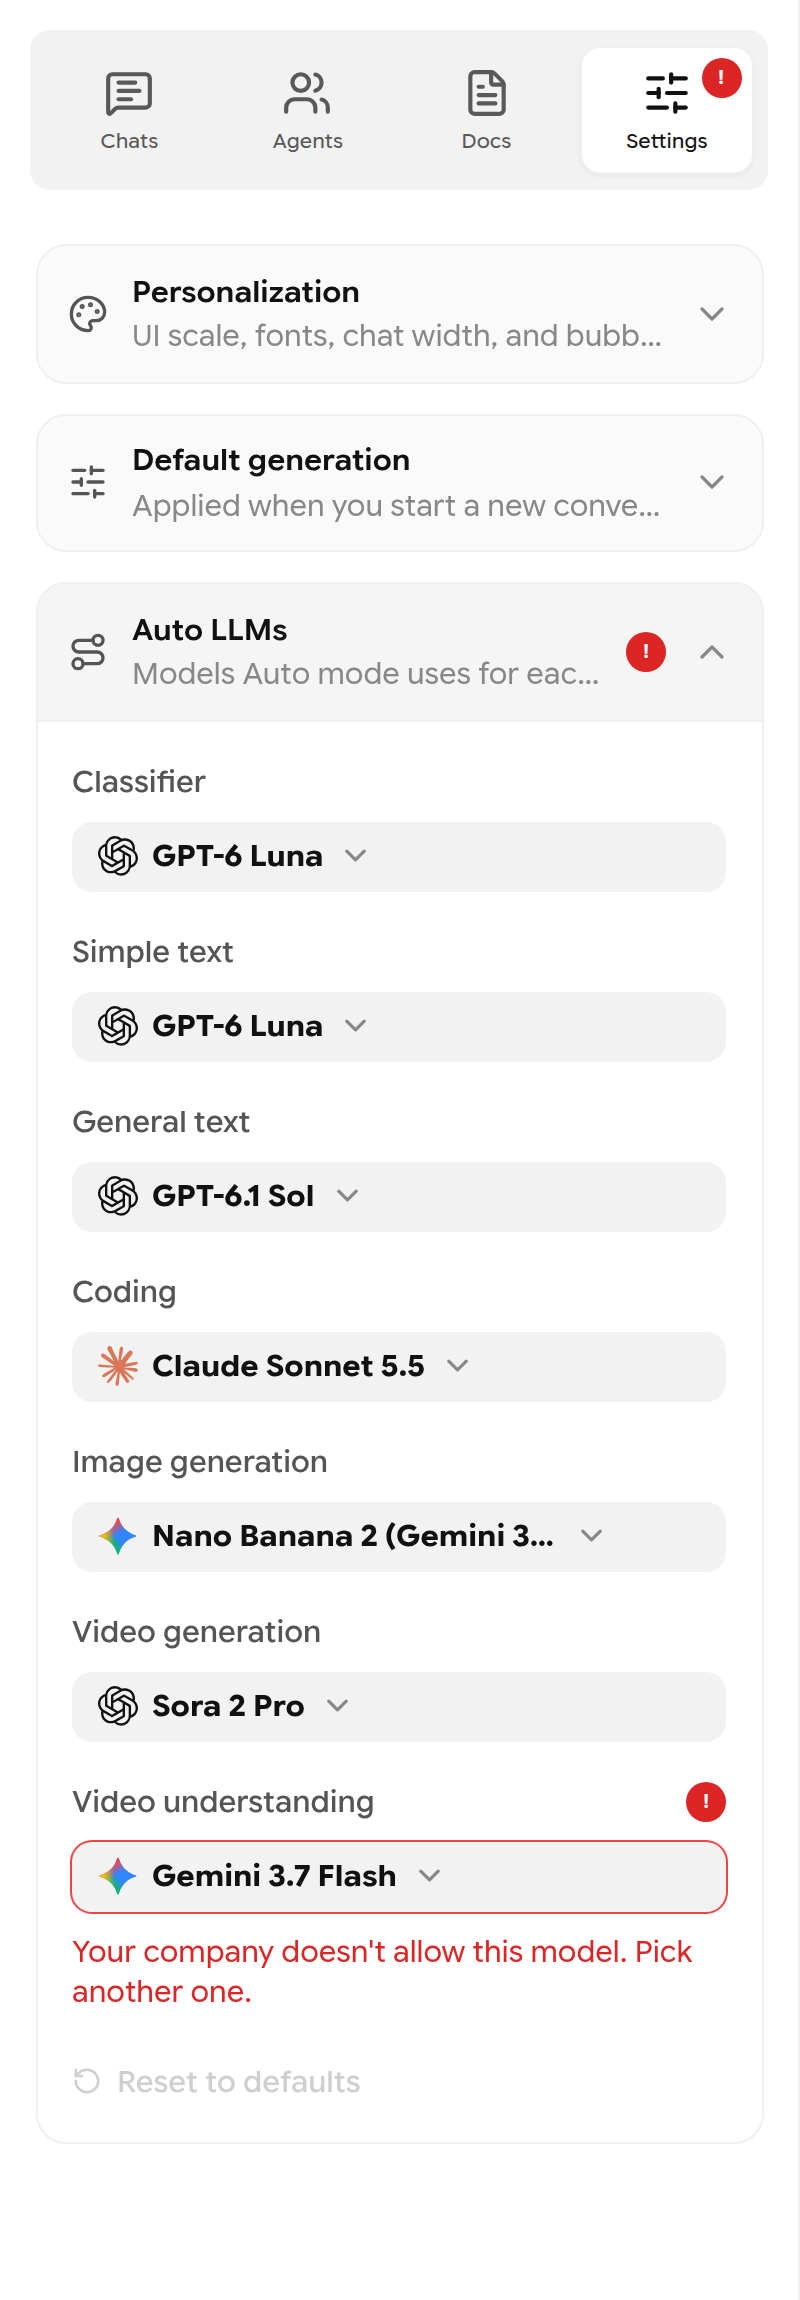The width and height of the screenshot is (800, 2300).
Task: Click the Auto LLMs routing icon
Action: (x=88, y=652)
